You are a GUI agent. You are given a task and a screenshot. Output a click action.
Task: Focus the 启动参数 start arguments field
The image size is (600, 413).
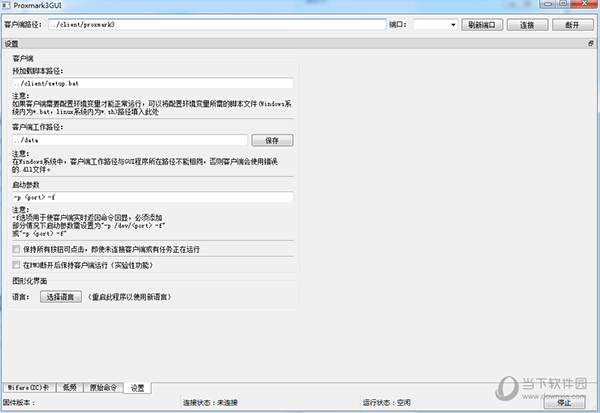[153, 197]
